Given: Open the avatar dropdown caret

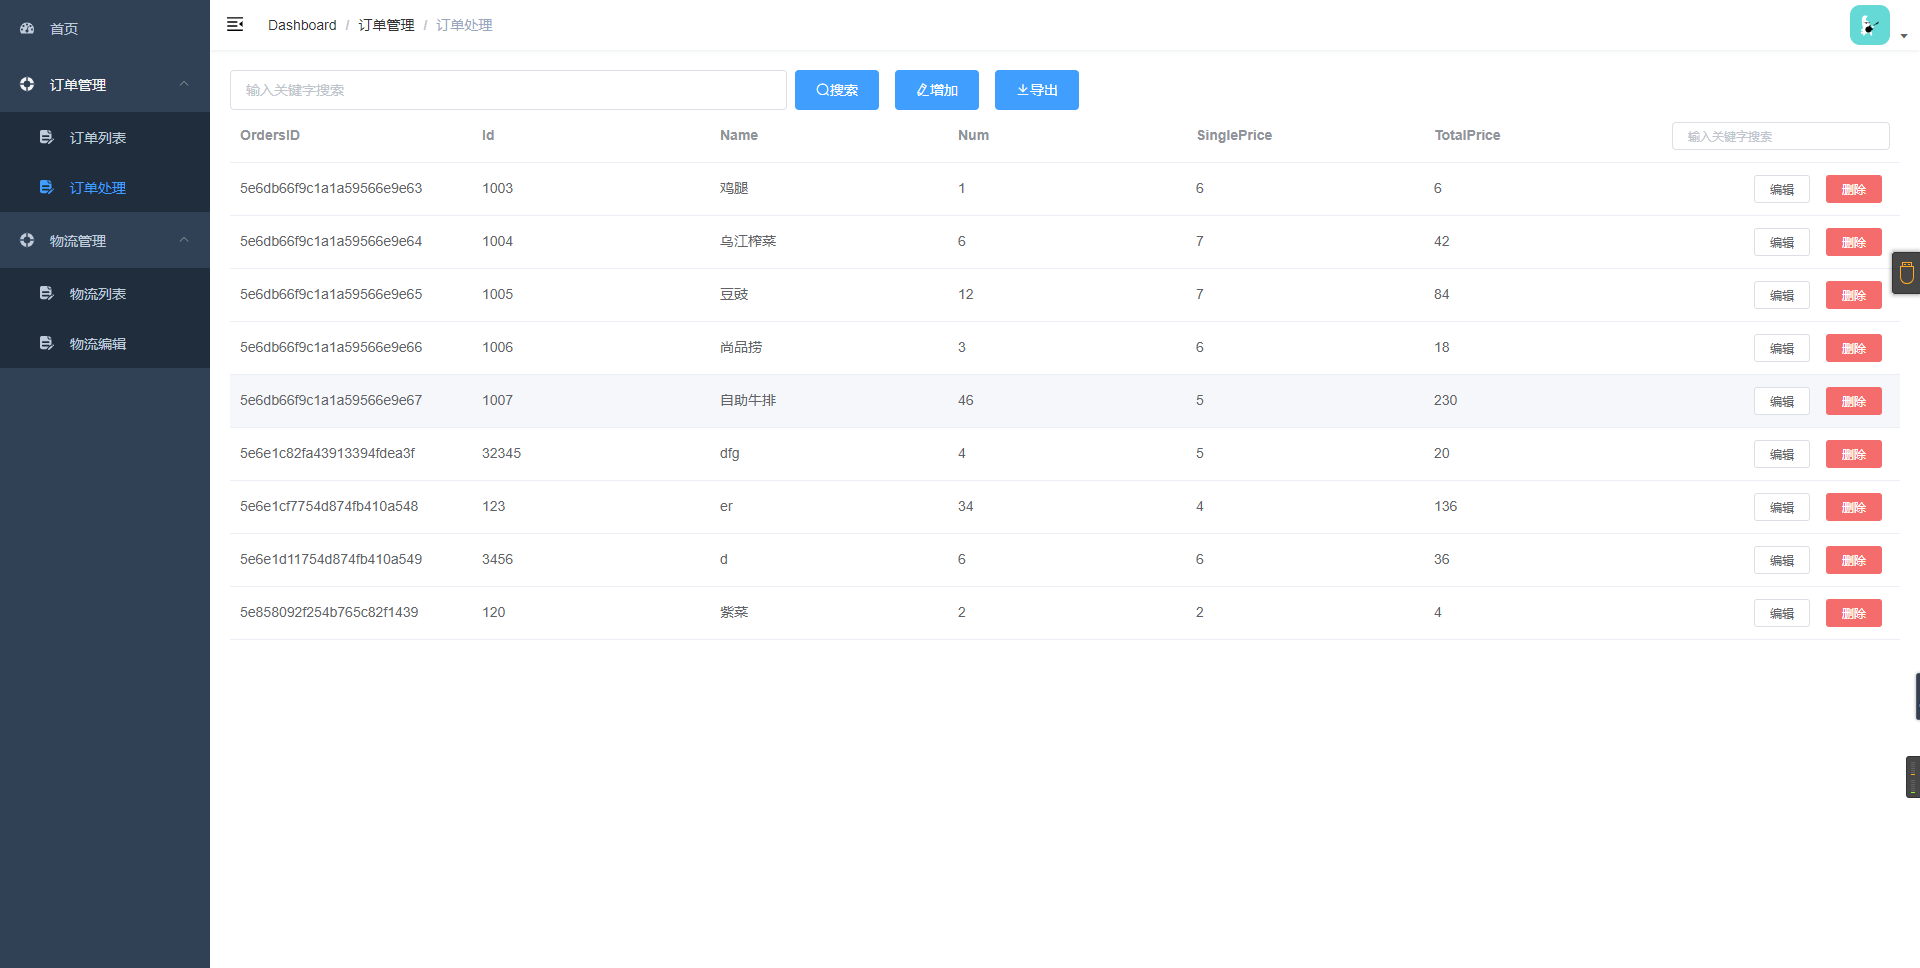Looking at the screenshot, I should 1904,36.
